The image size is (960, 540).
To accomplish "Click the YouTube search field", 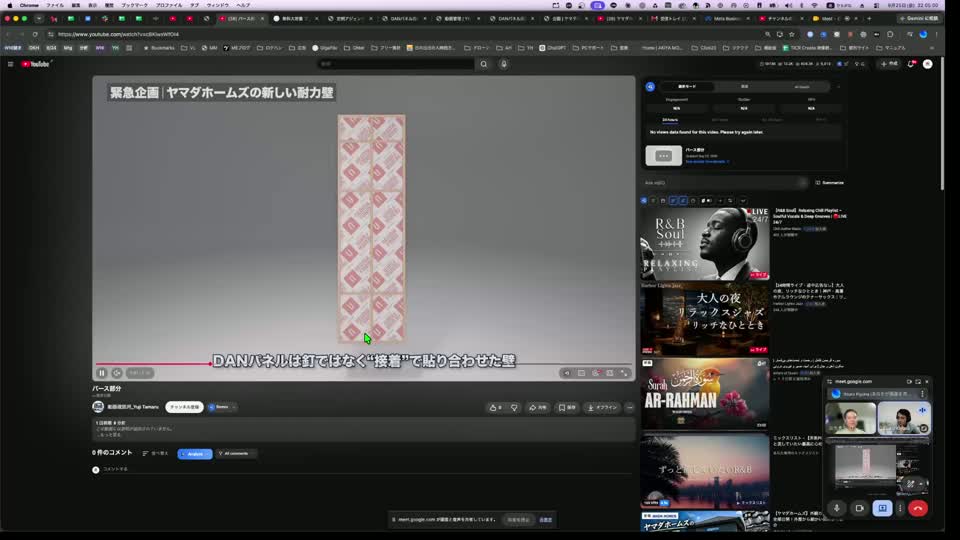I will [396, 64].
